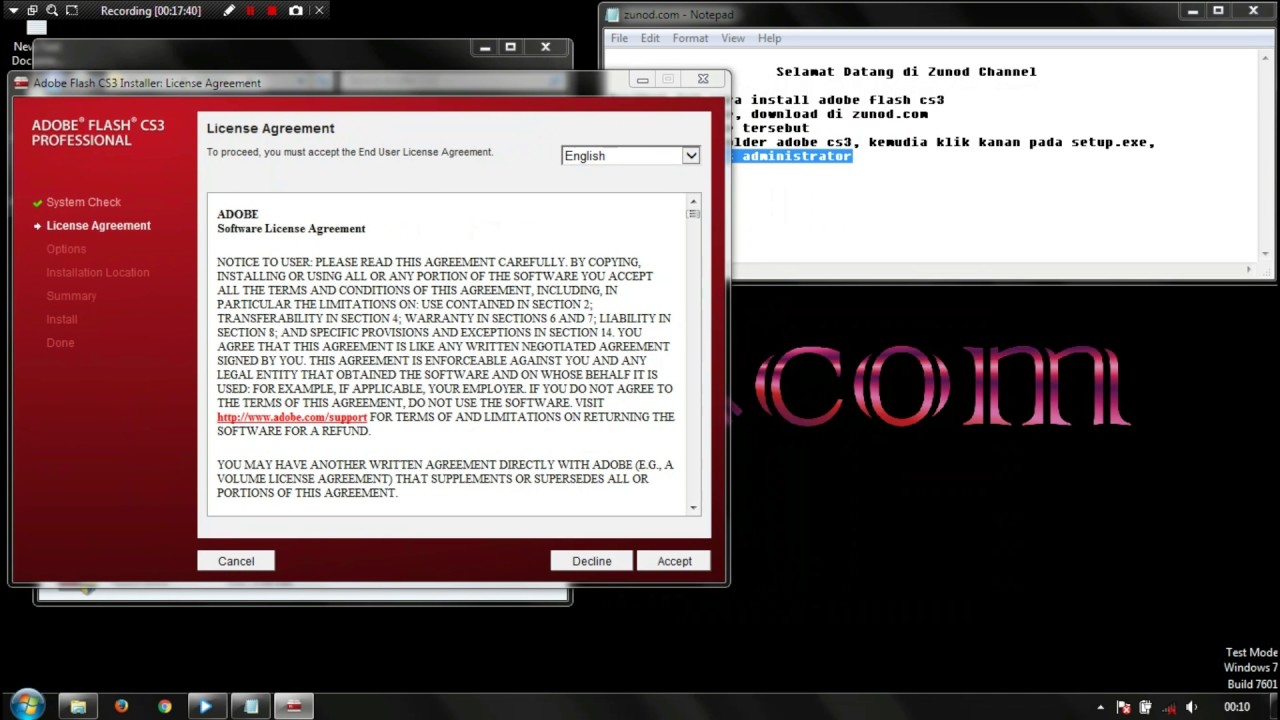1280x720 pixels.
Task: Open the media player taskbar icon
Action: point(207,706)
